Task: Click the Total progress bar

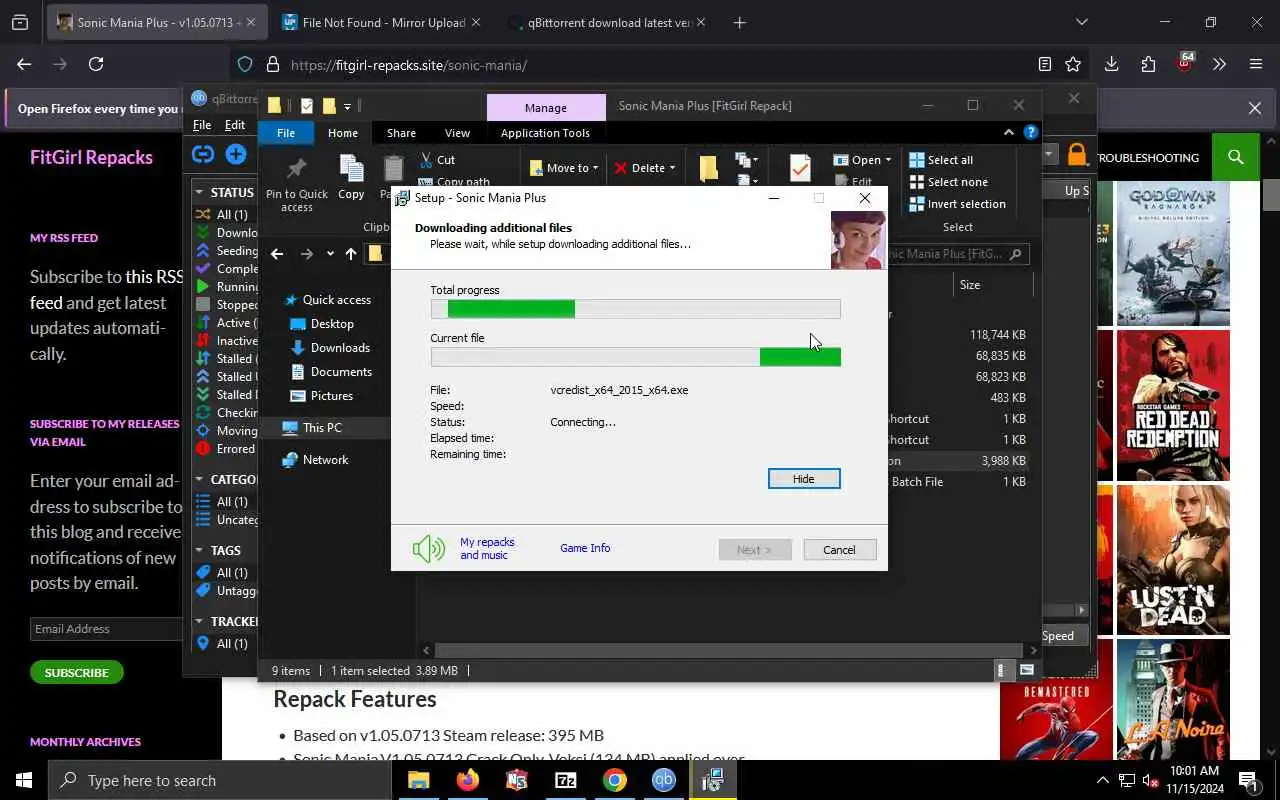Action: pyautogui.click(x=635, y=309)
